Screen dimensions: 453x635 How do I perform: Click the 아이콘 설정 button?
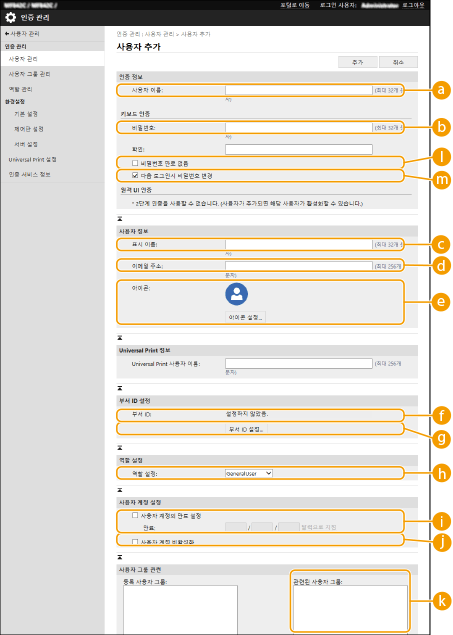245,317
